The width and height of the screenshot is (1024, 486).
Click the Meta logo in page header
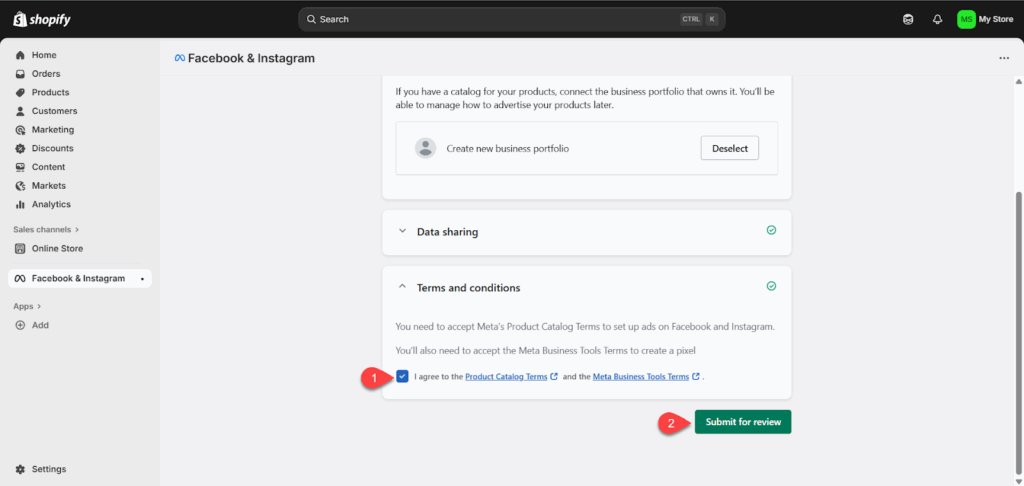point(180,58)
